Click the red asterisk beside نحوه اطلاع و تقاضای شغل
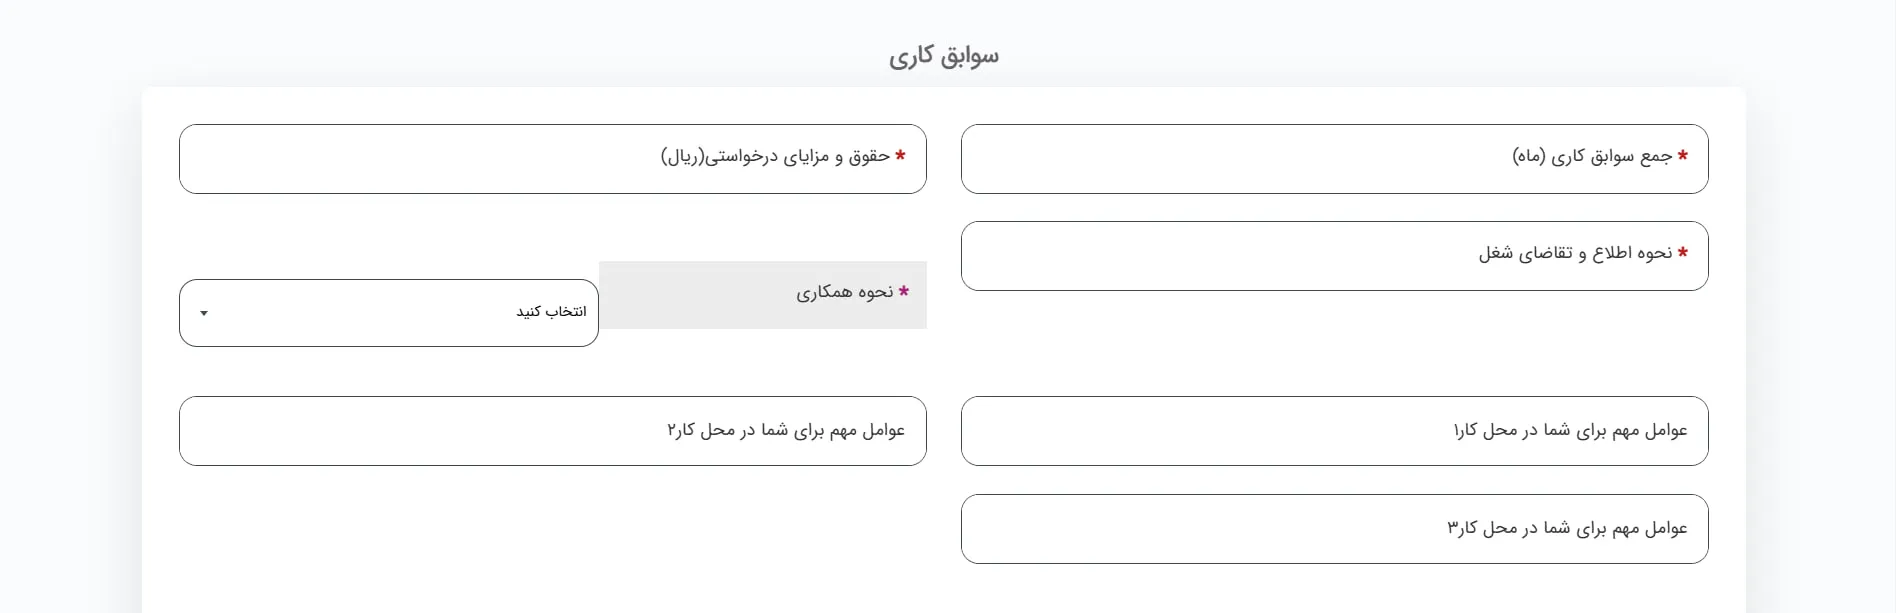Screen dimensions: 1896x613 (1683, 252)
